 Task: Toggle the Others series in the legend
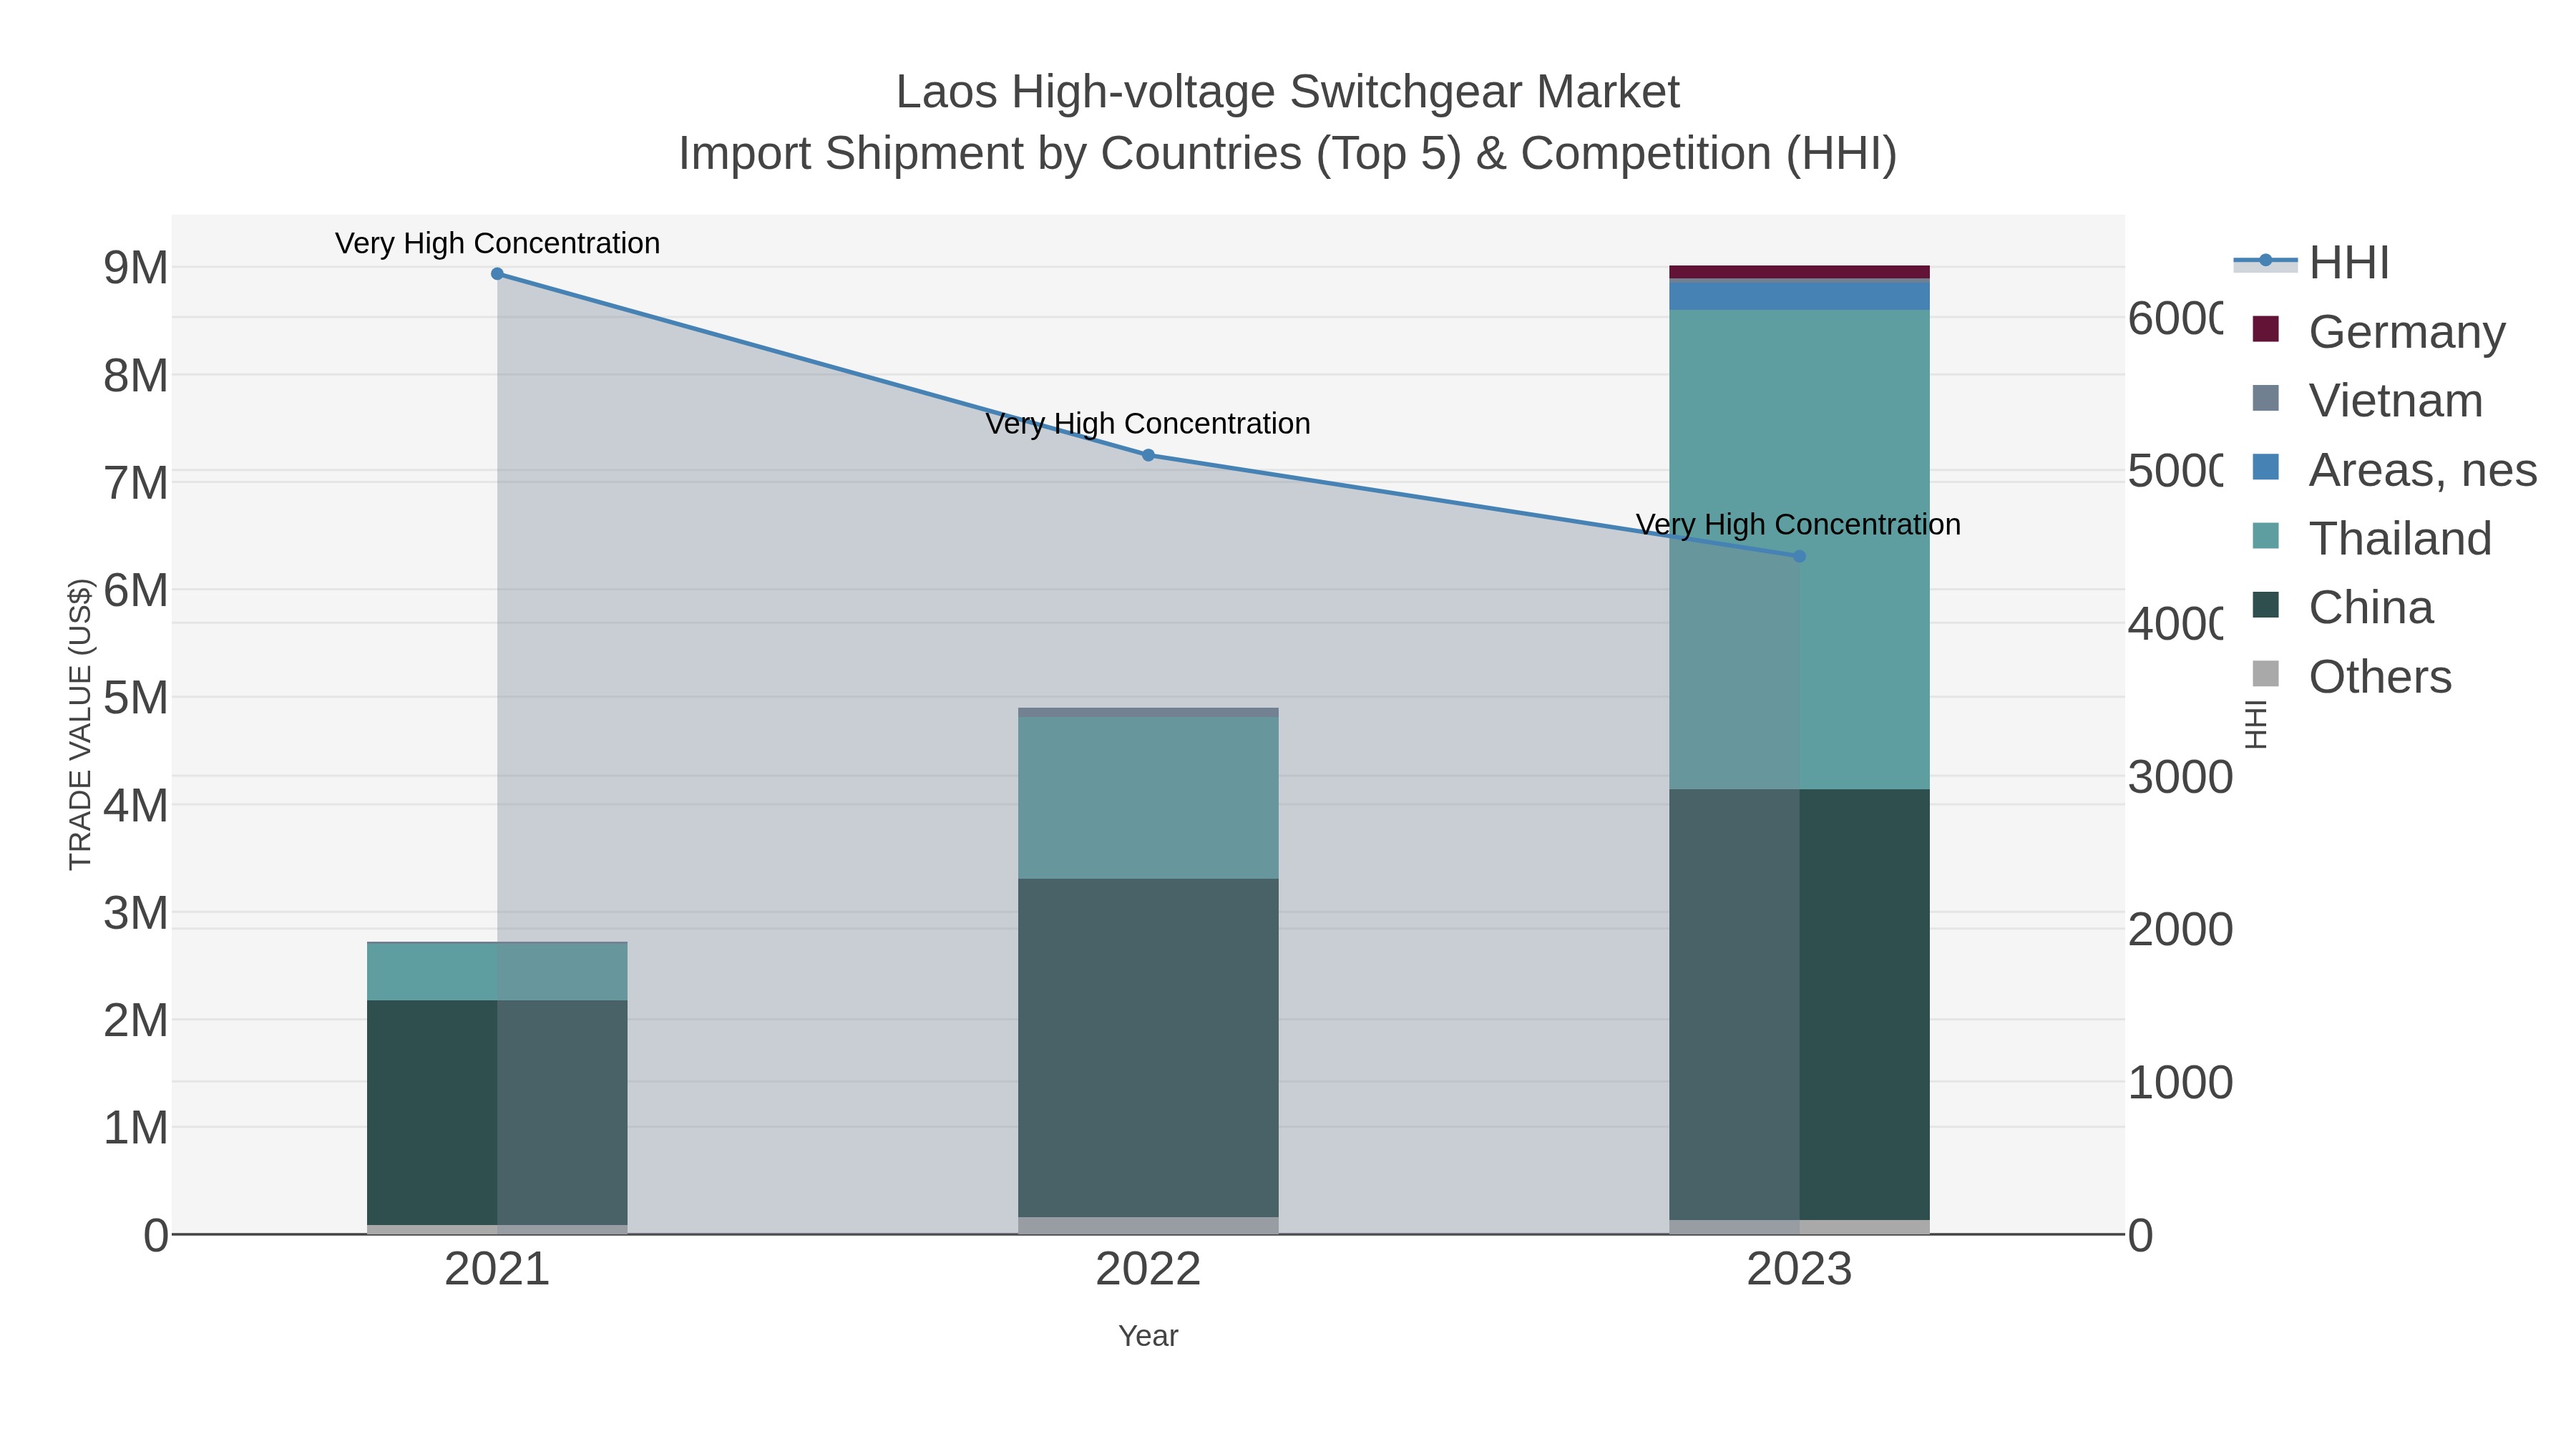click(2351, 676)
